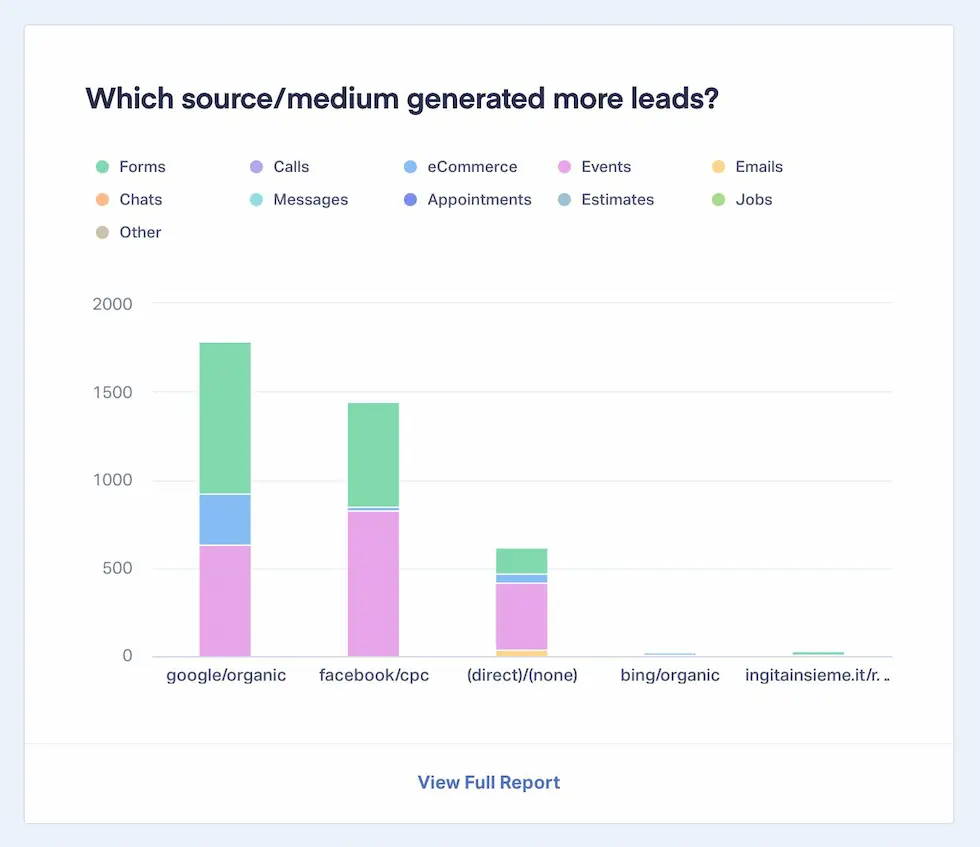Screen dimensions: 980x847
Task: Click the chart title about source/medium leads
Action: point(402,99)
